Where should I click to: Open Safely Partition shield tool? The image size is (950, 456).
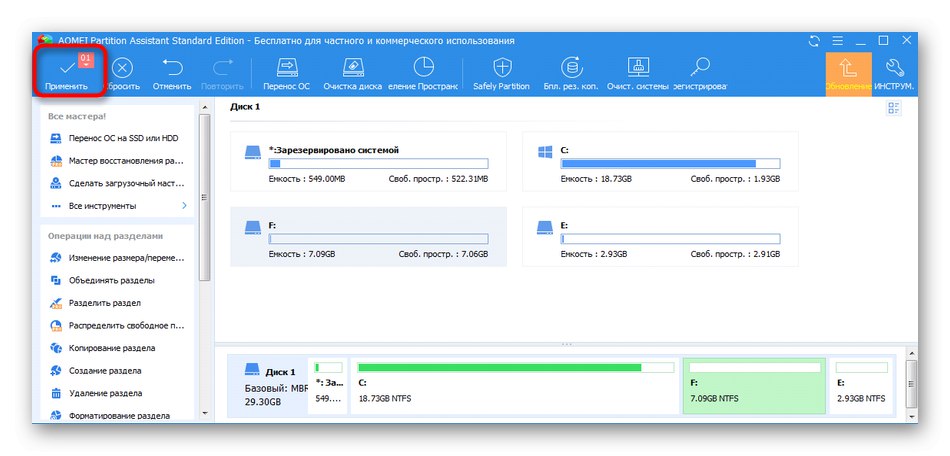[501, 73]
